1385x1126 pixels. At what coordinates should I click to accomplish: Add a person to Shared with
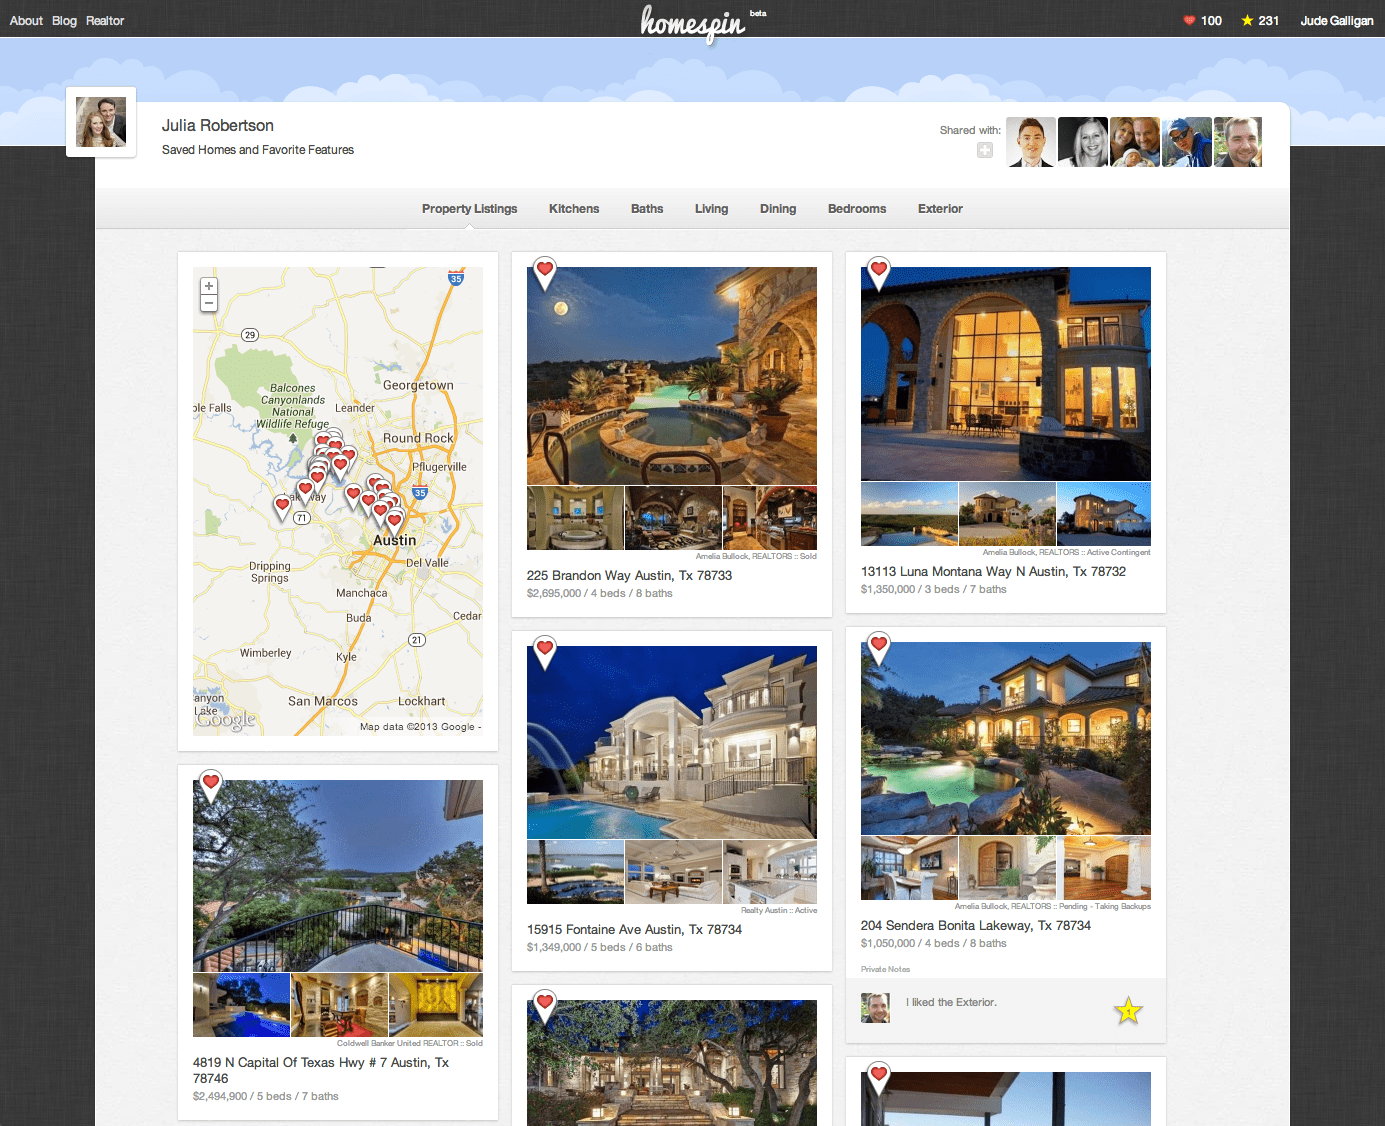(x=985, y=150)
